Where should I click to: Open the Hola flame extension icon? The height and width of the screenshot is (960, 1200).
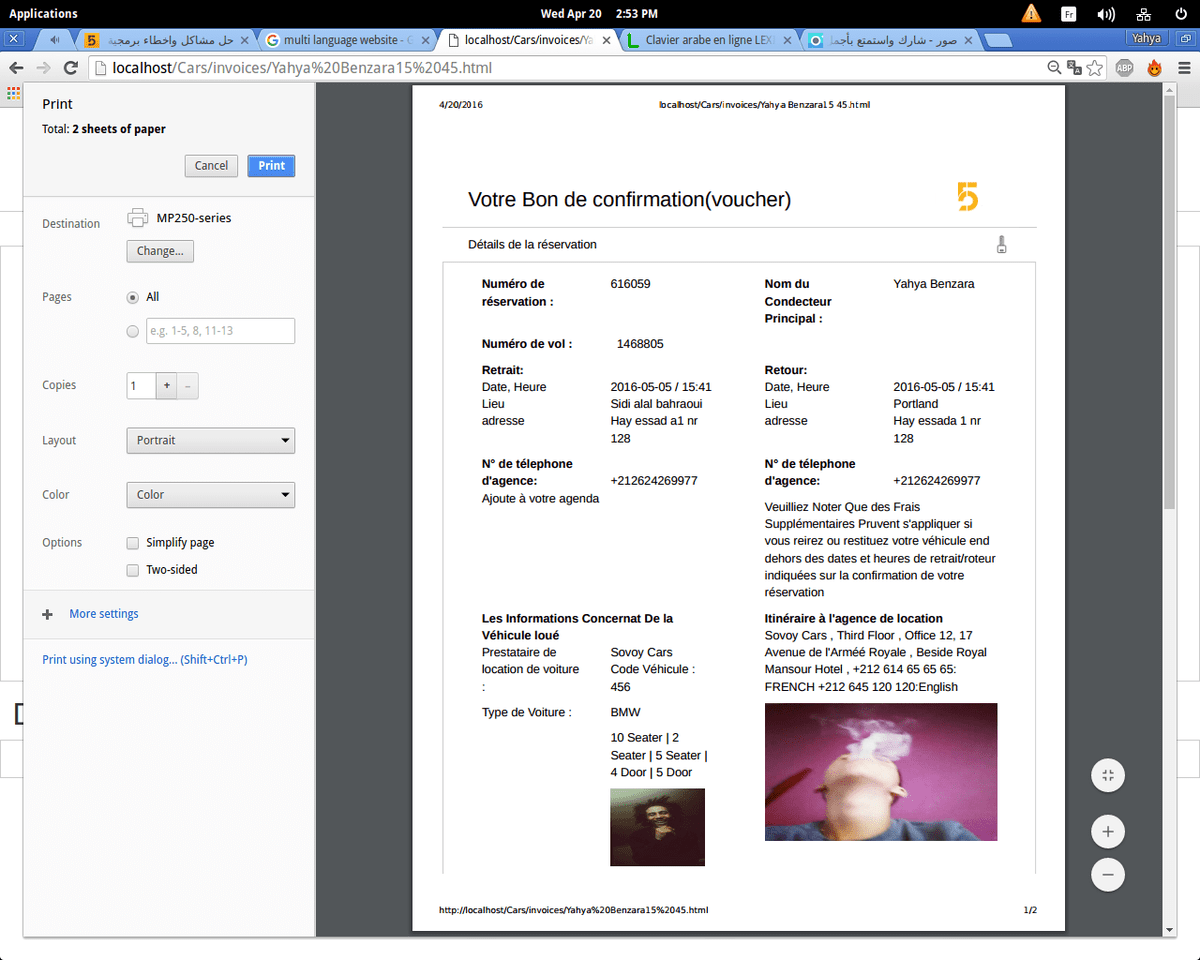pyautogui.click(x=1154, y=67)
